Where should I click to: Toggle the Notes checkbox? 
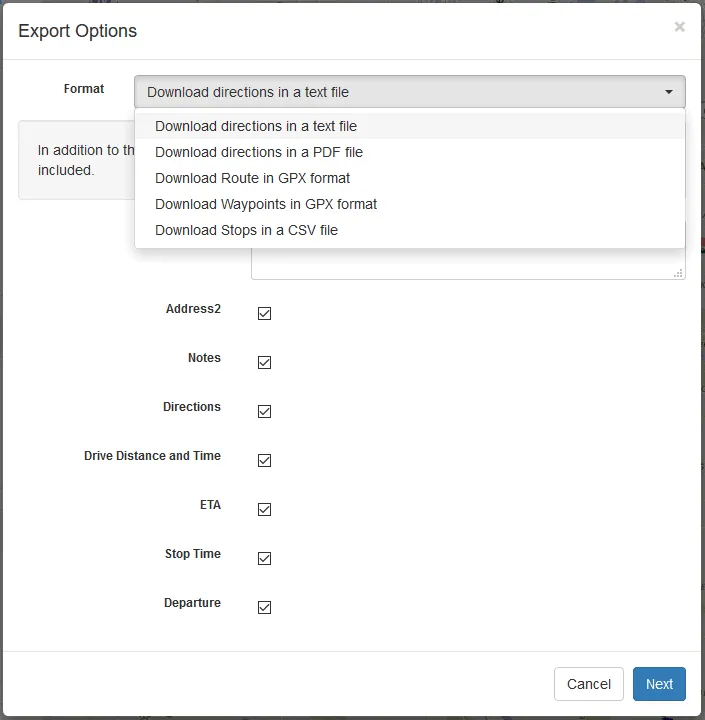[265, 362]
